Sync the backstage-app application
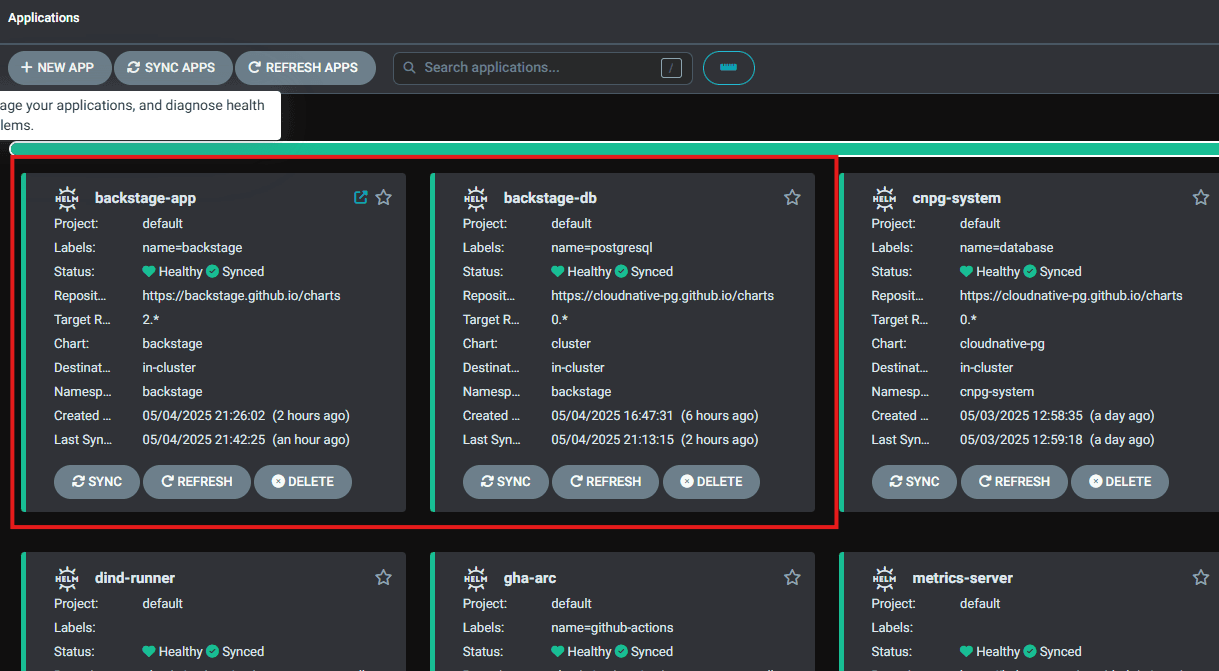This screenshot has height=671, width=1219. [97, 481]
